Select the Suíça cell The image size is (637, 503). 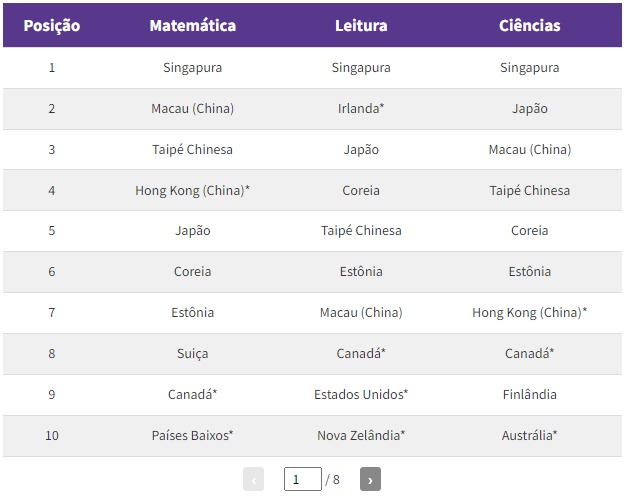point(192,353)
